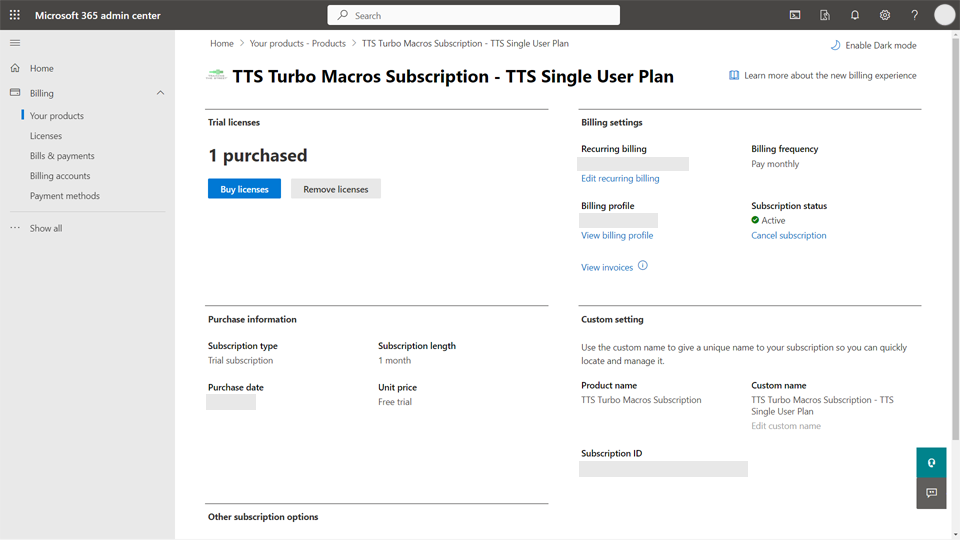Click the page vertical scrollbar

point(955,239)
